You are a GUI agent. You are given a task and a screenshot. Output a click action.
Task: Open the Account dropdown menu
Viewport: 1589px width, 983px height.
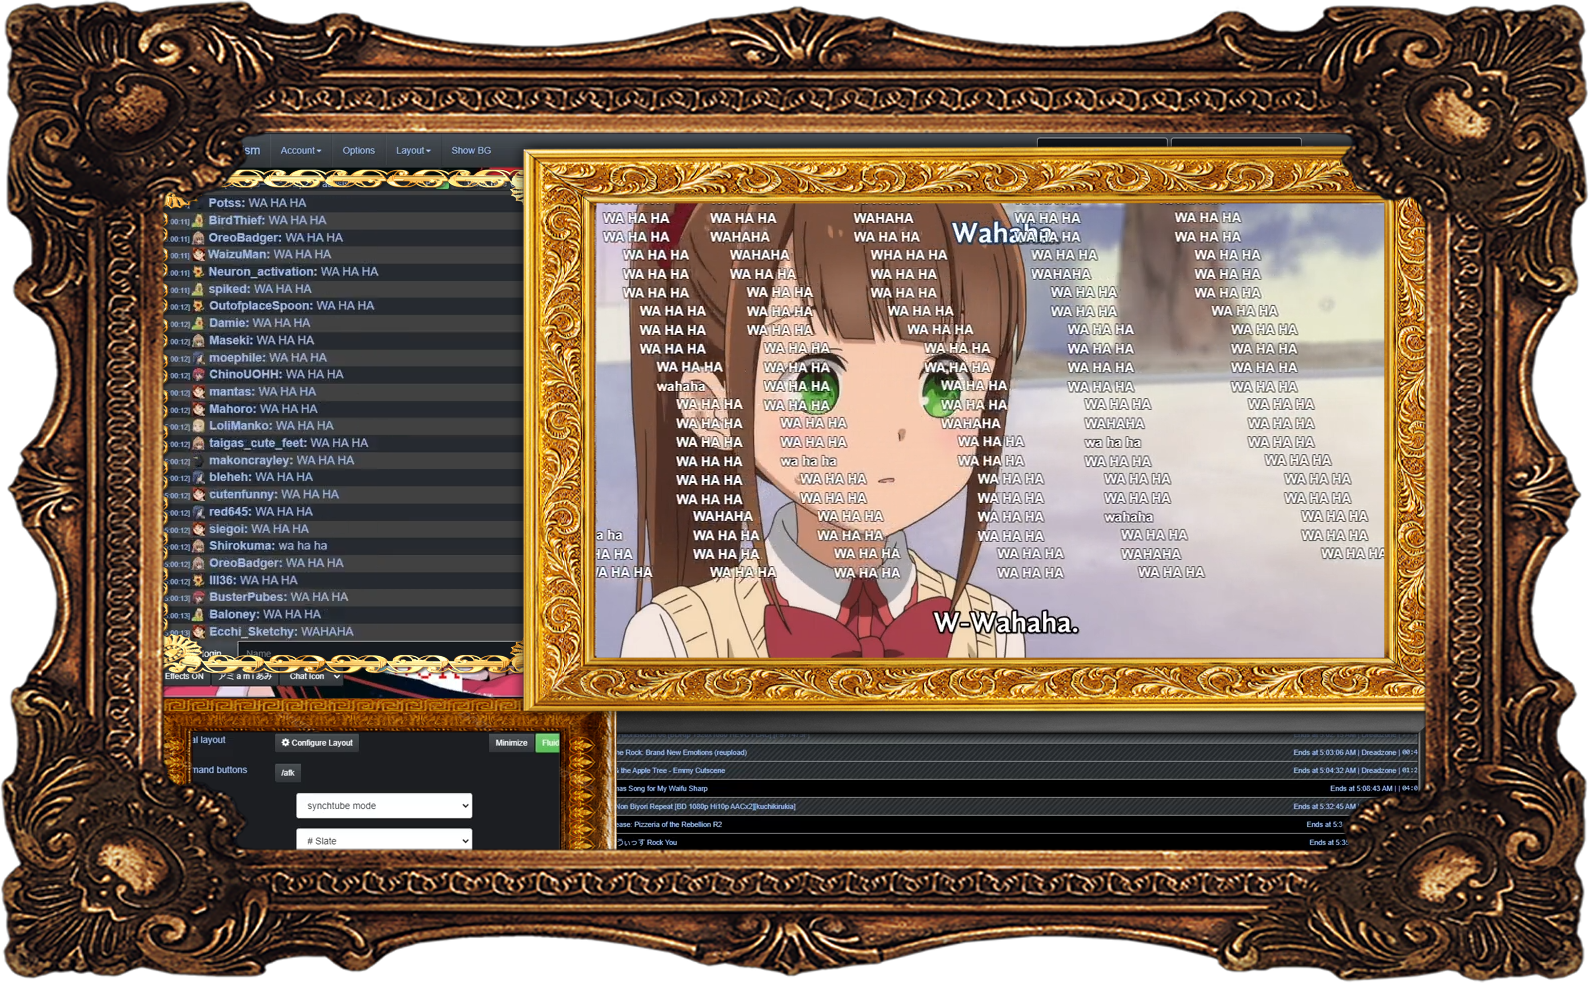pyautogui.click(x=300, y=151)
